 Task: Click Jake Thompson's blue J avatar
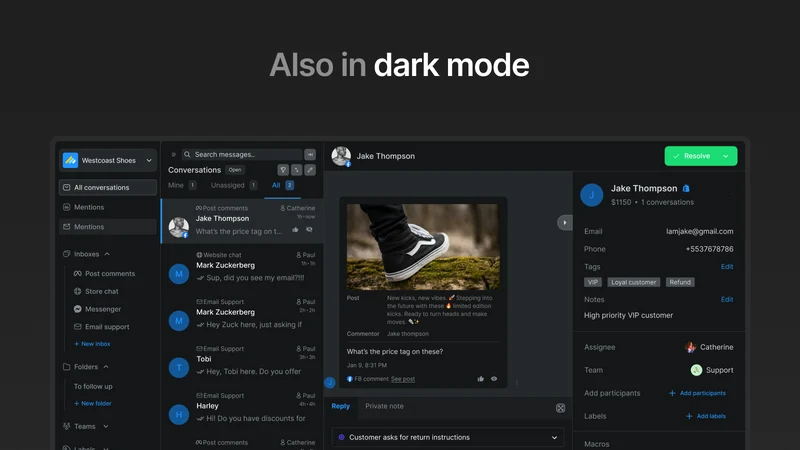point(592,194)
